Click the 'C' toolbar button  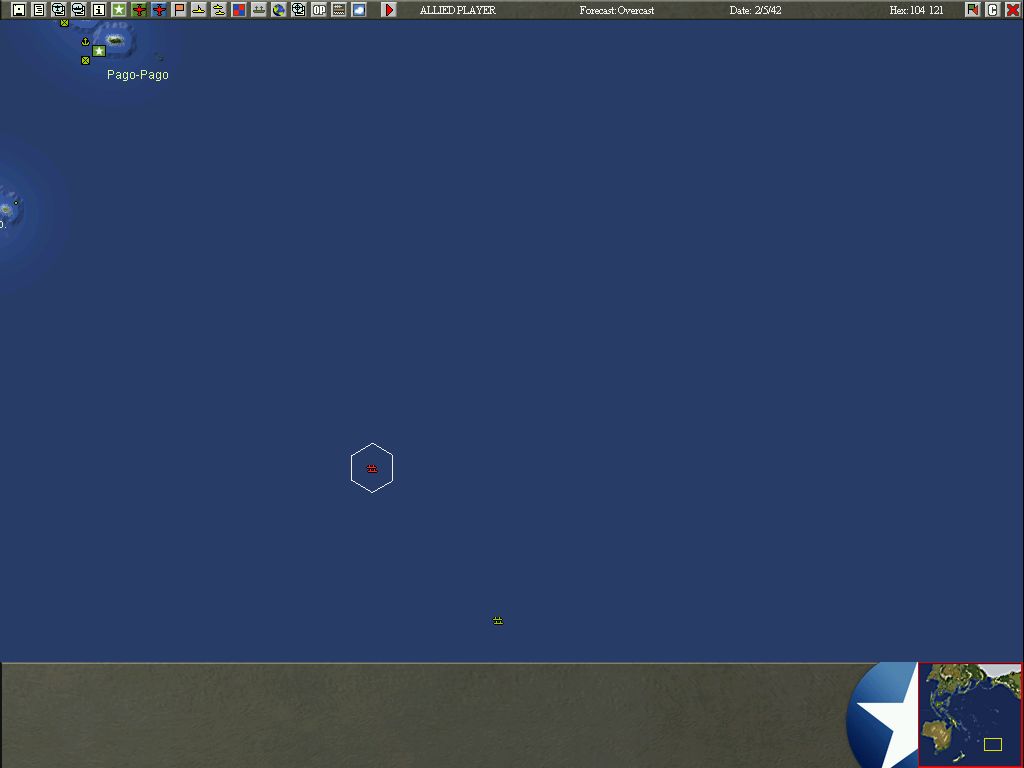click(993, 10)
